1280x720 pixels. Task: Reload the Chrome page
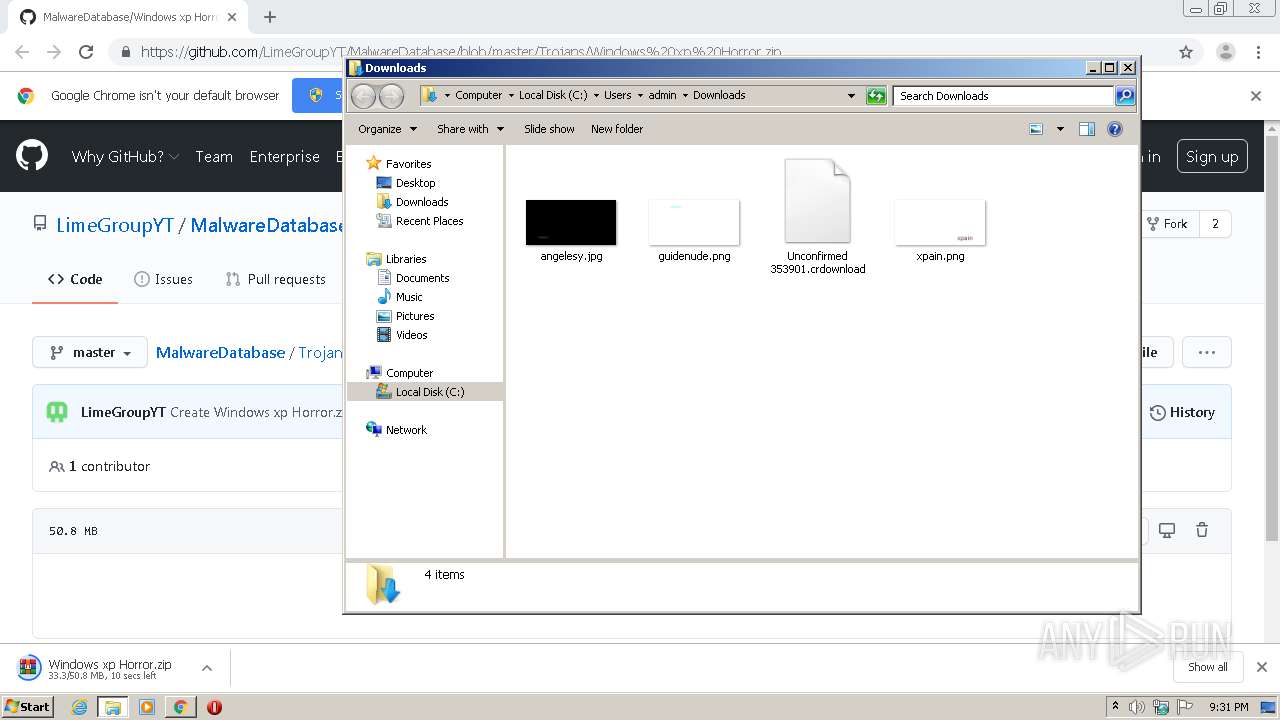coord(86,52)
